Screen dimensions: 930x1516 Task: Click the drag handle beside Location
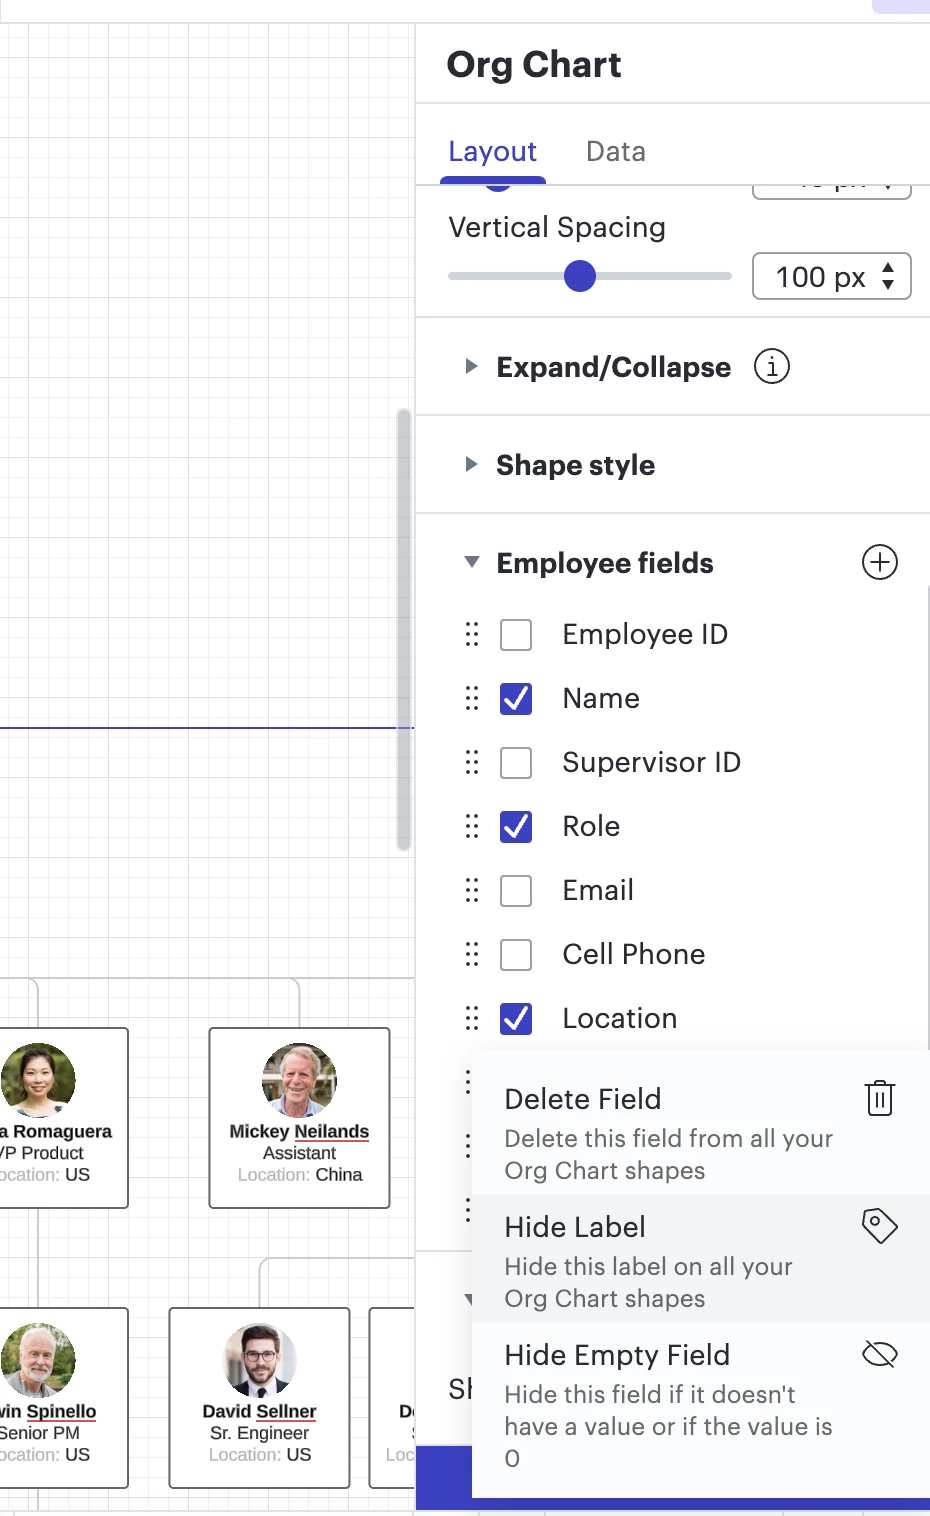pos(471,1018)
